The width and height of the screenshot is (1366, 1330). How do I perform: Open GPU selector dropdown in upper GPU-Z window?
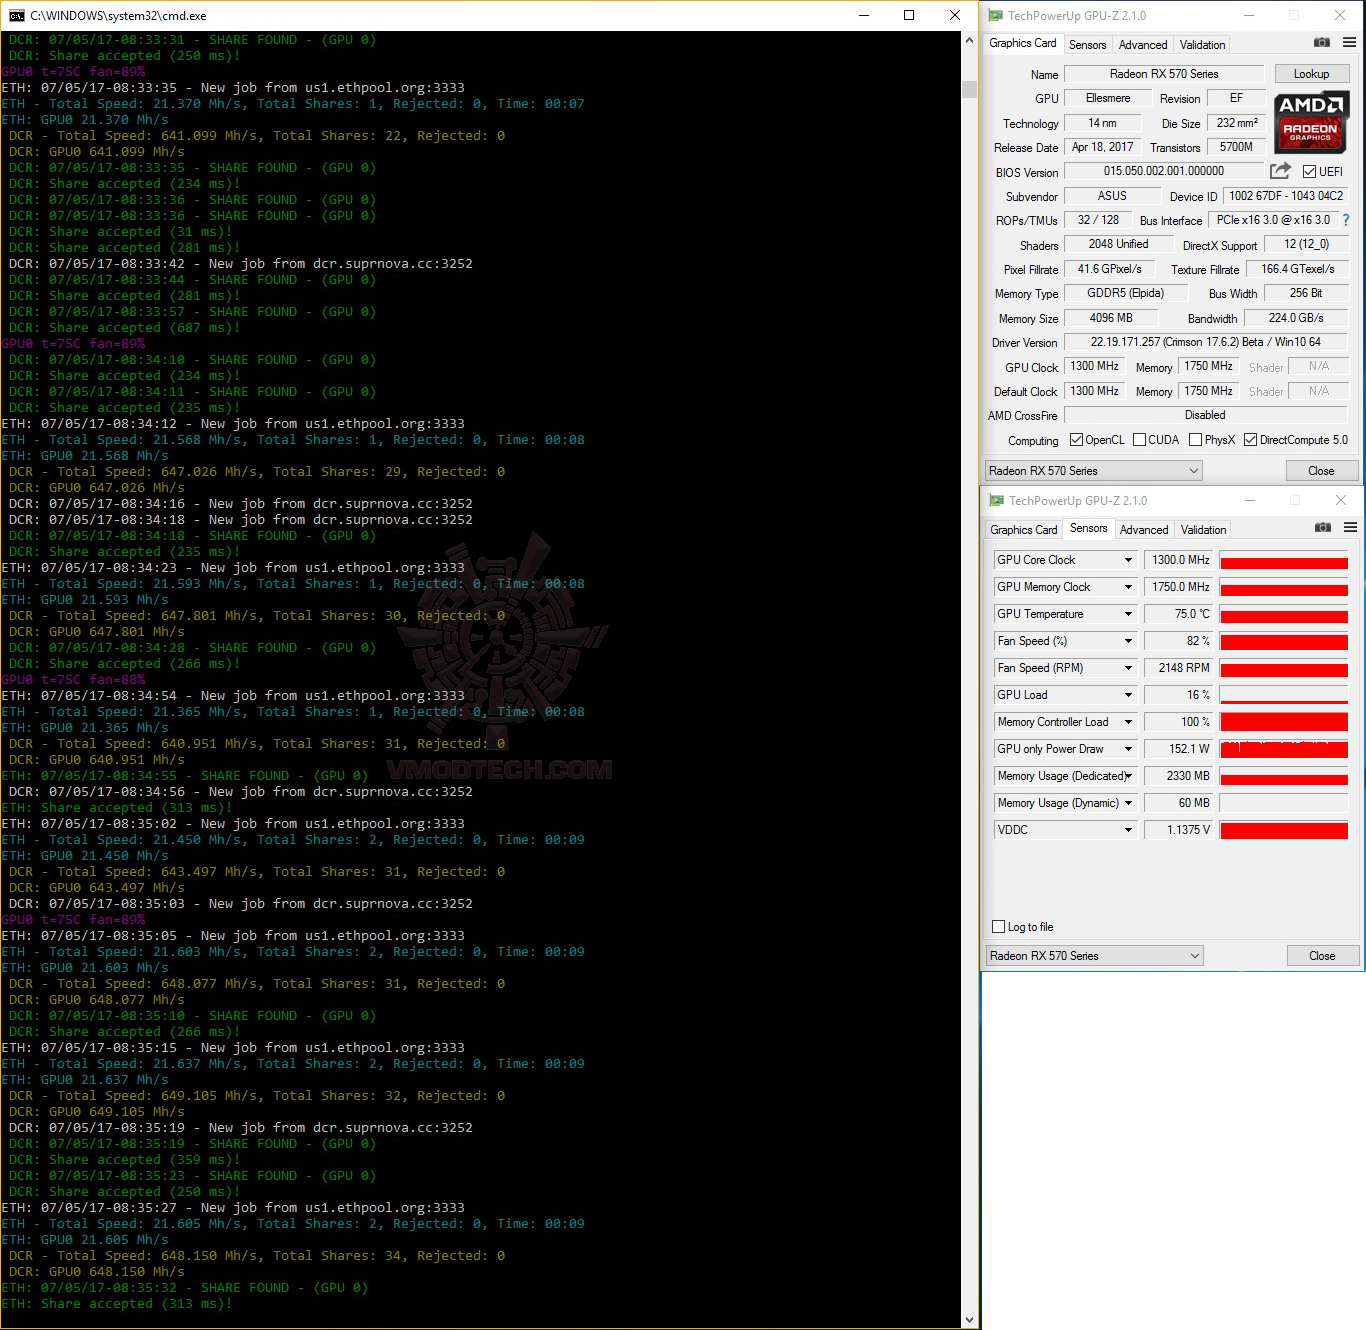click(1094, 471)
